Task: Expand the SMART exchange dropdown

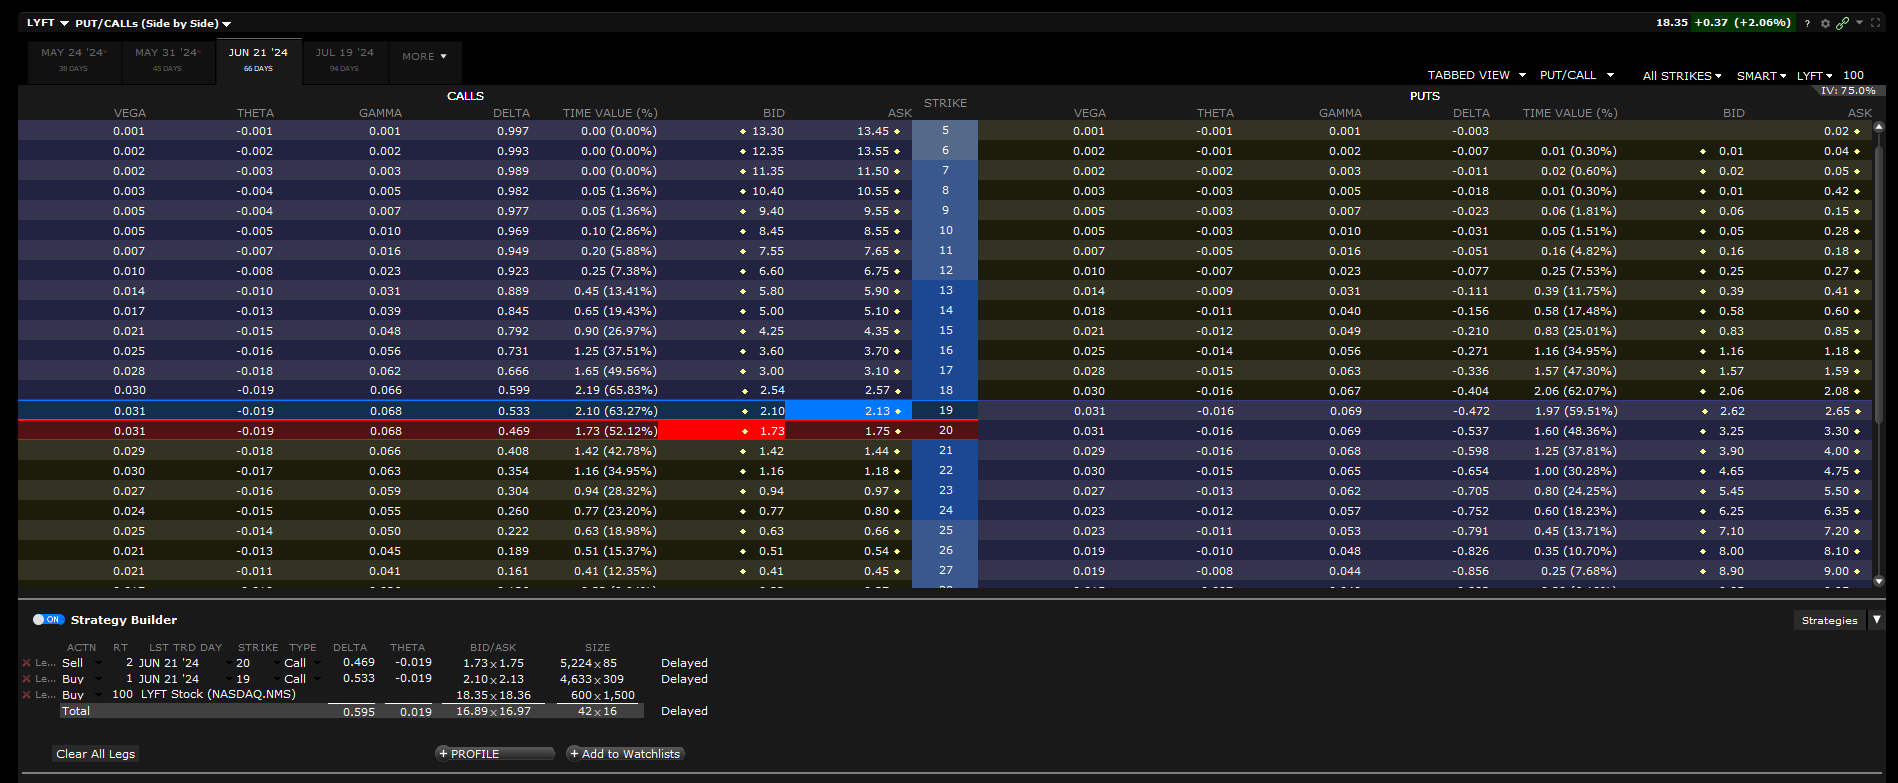Action: [x=1761, y=76]
